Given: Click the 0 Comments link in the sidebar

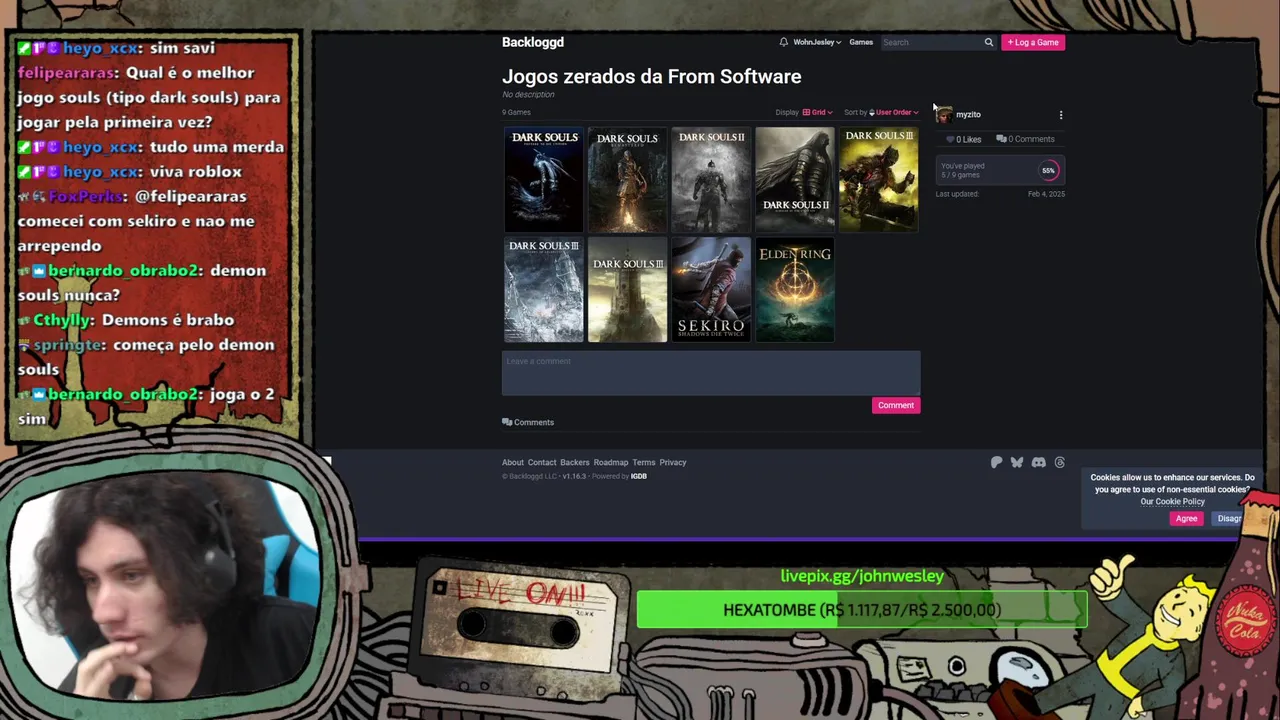Looking at the screenshot, I should pyautogui.click(x=1026, y=139).
